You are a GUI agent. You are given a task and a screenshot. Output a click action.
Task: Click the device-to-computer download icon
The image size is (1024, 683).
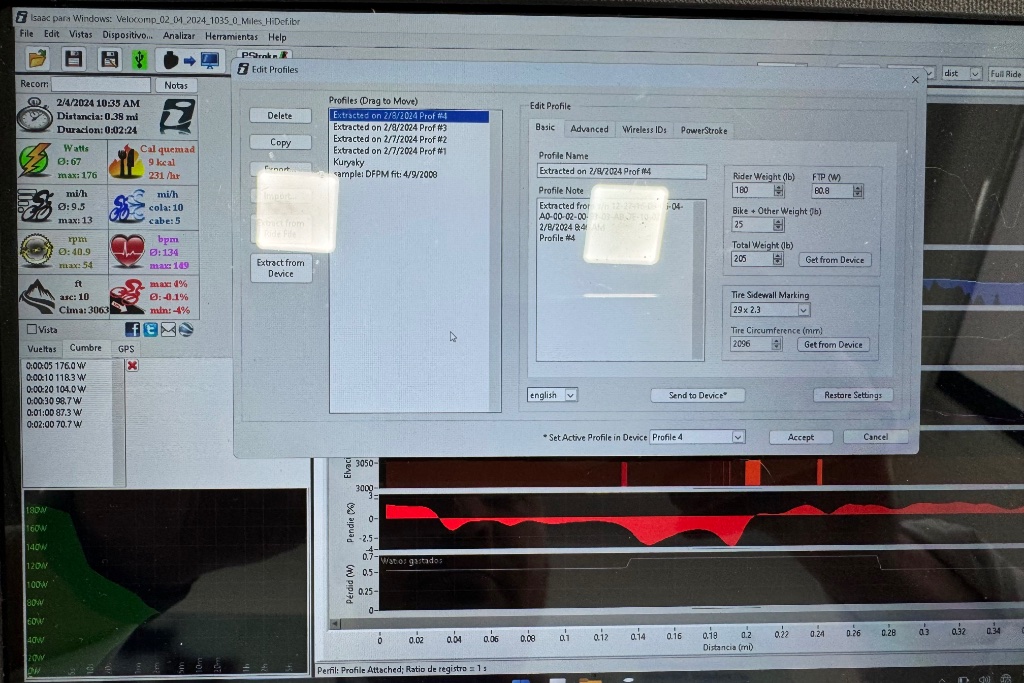point(190,61)
